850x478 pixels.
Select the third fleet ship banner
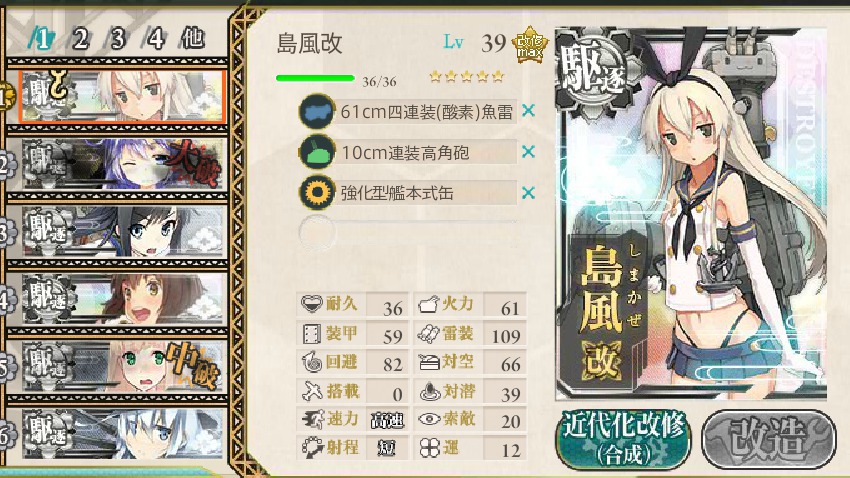pos(123,231)
